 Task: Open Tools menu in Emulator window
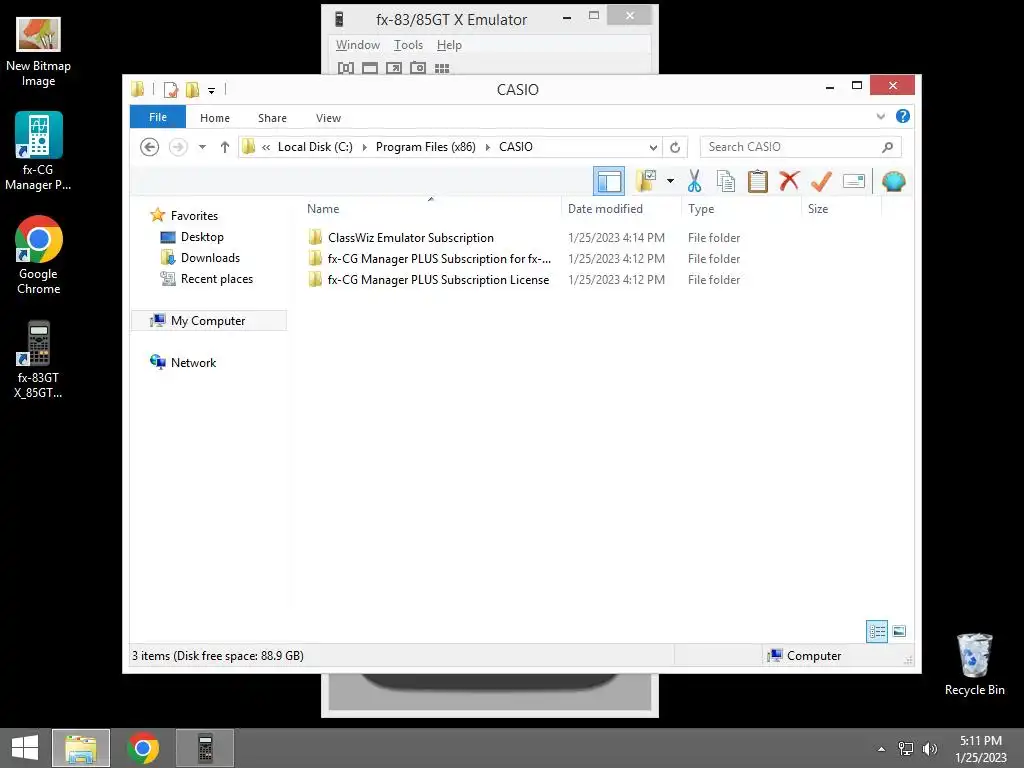pyautogui.click(x=408, y=44)
